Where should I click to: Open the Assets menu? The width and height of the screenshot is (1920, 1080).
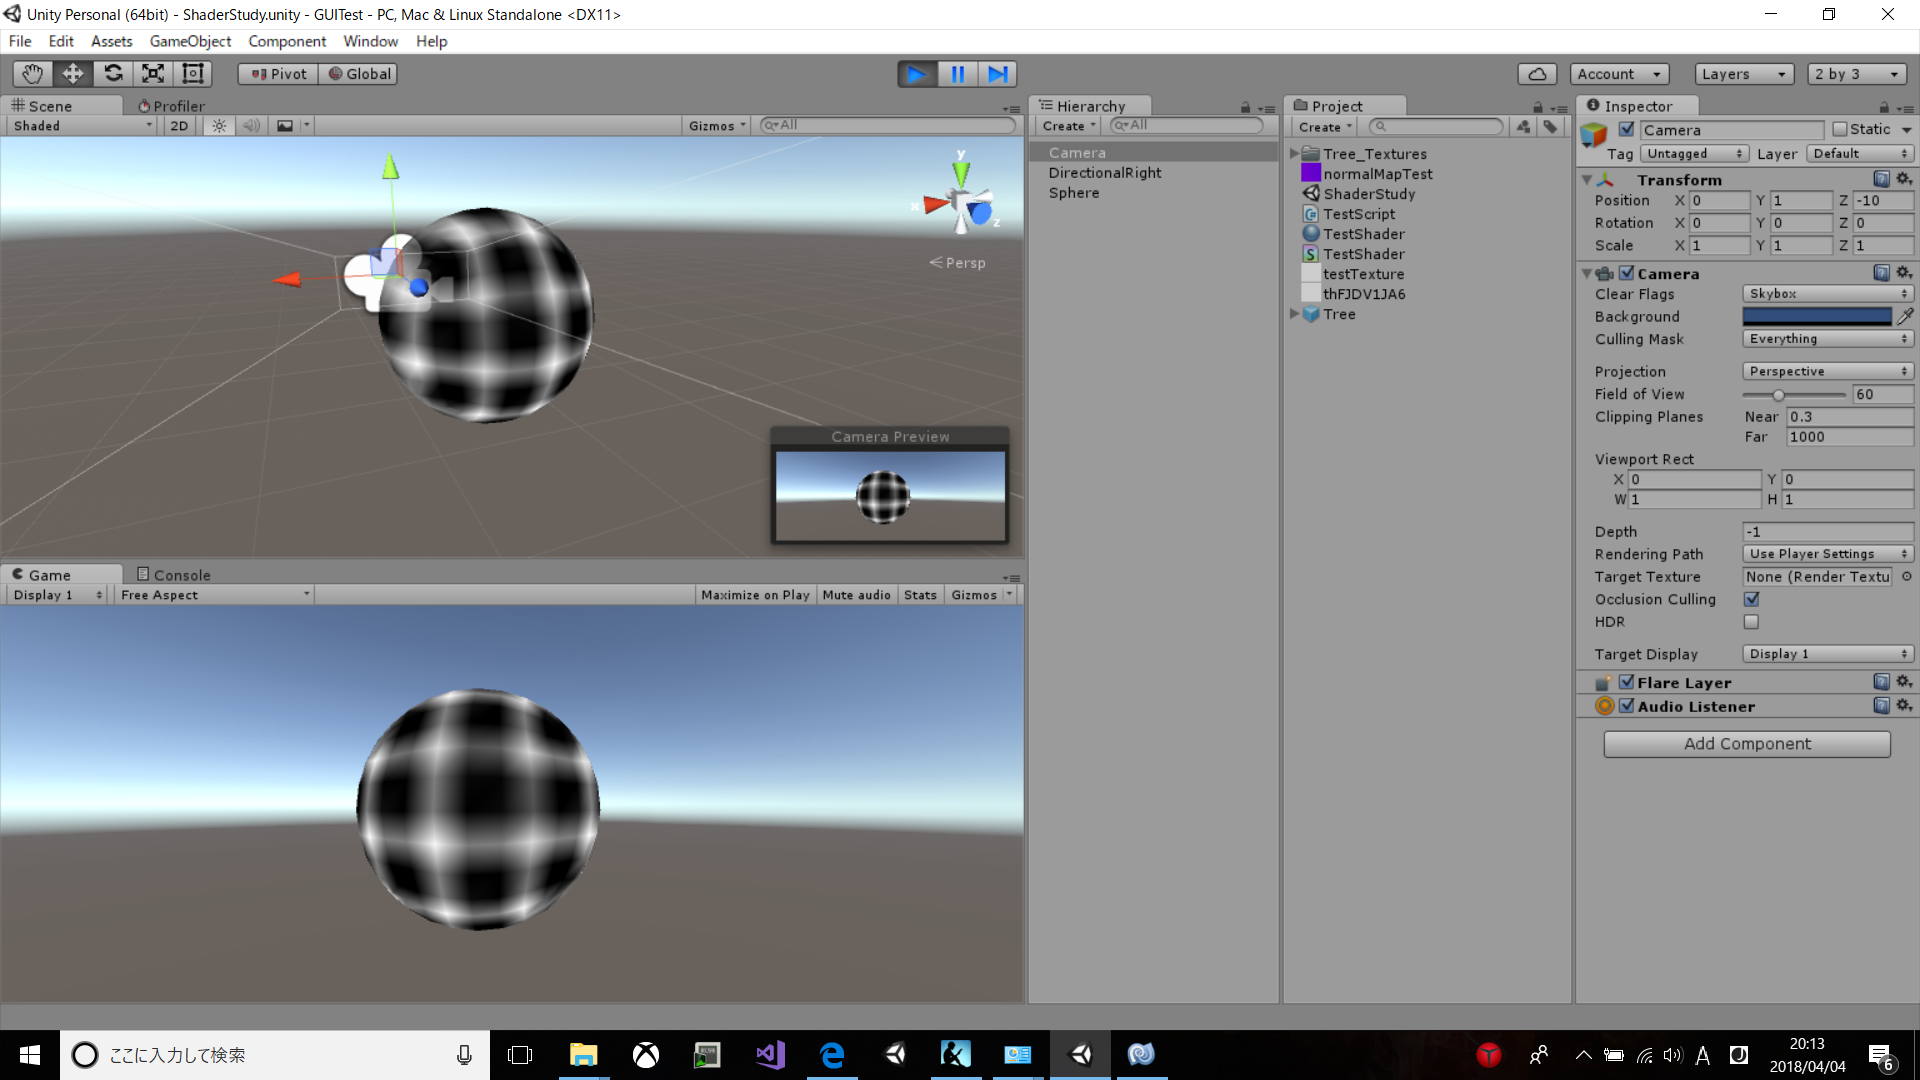coord(111,41)
